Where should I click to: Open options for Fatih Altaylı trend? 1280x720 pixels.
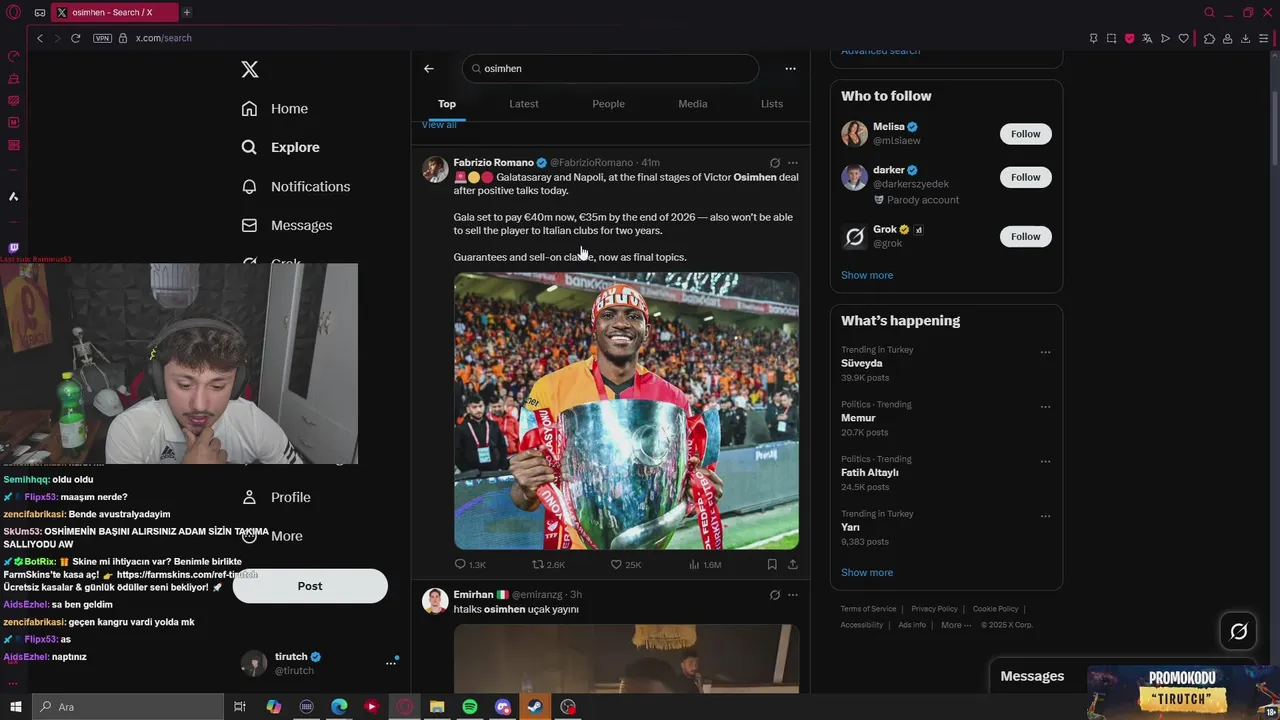1045,462
